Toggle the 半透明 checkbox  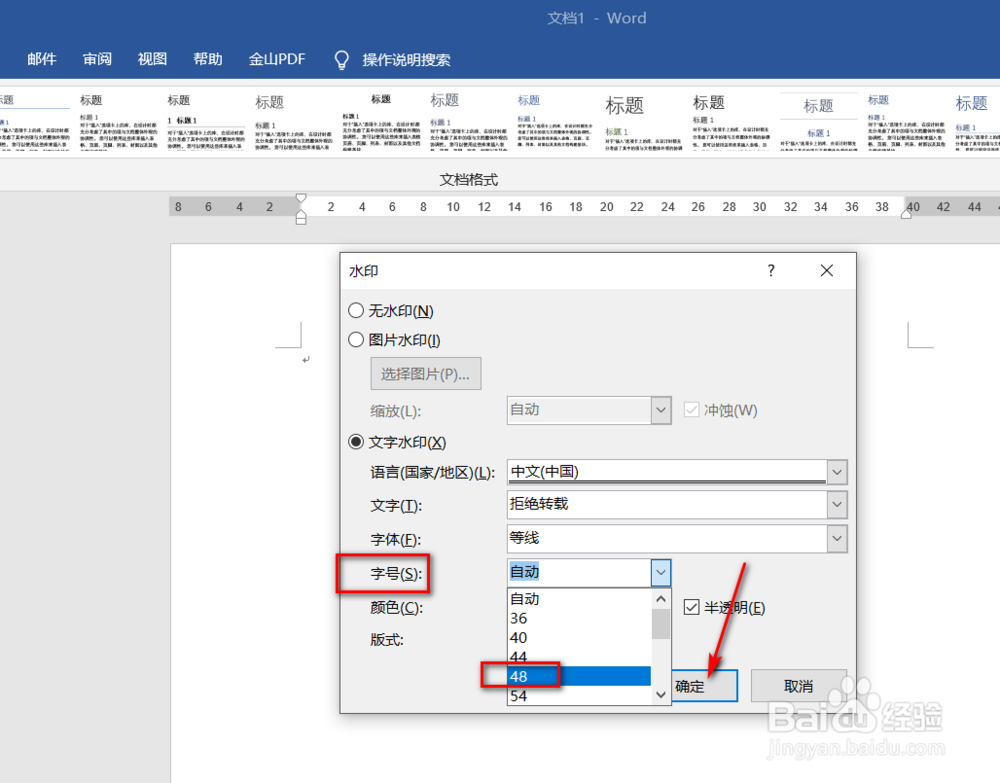[x=691, y=607]
